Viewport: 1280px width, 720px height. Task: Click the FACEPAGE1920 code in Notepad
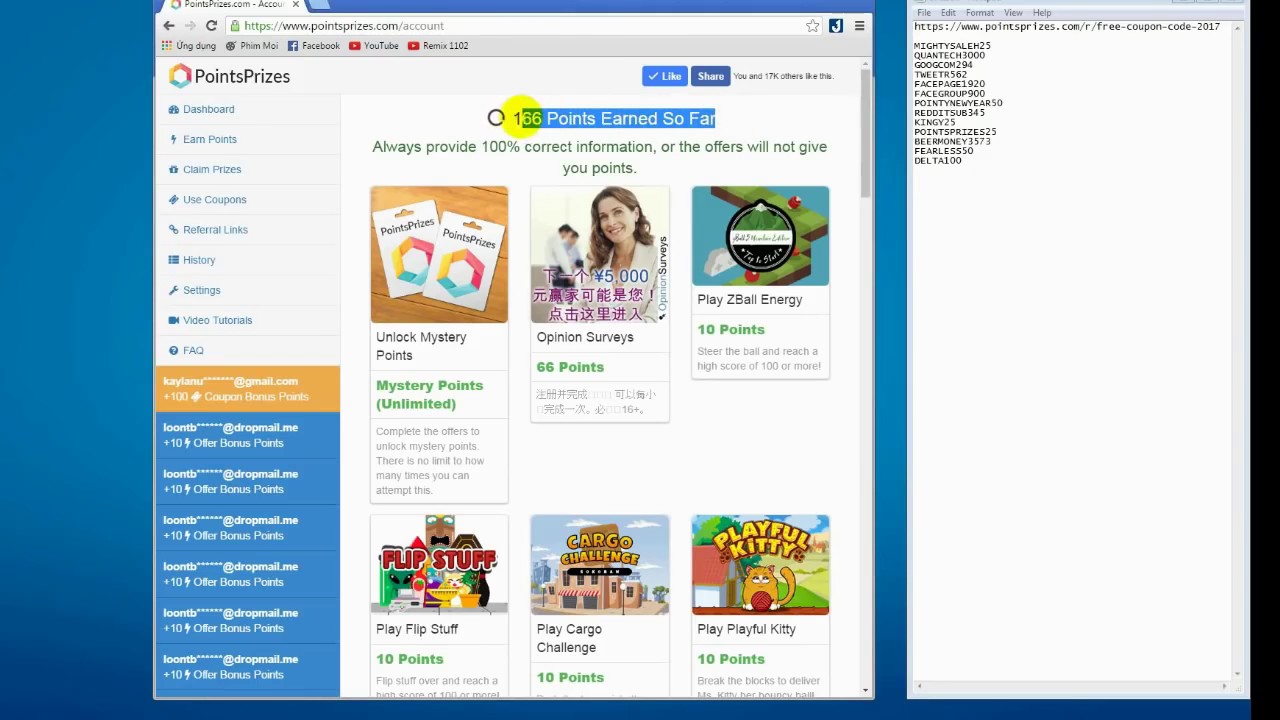point(949,84)
